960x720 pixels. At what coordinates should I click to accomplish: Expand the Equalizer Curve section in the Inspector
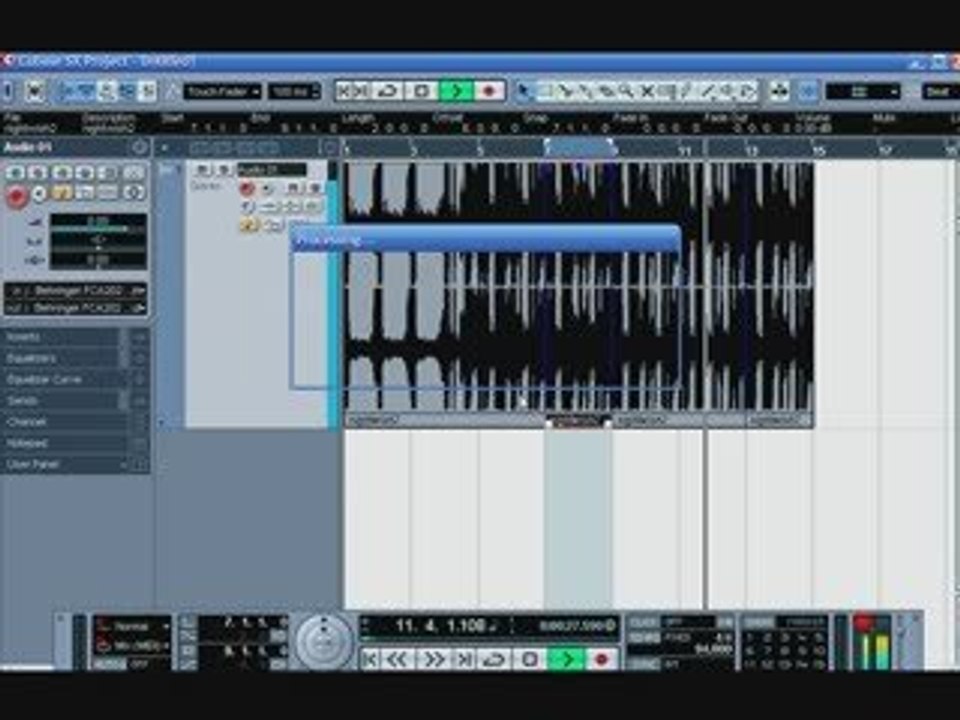75,380
